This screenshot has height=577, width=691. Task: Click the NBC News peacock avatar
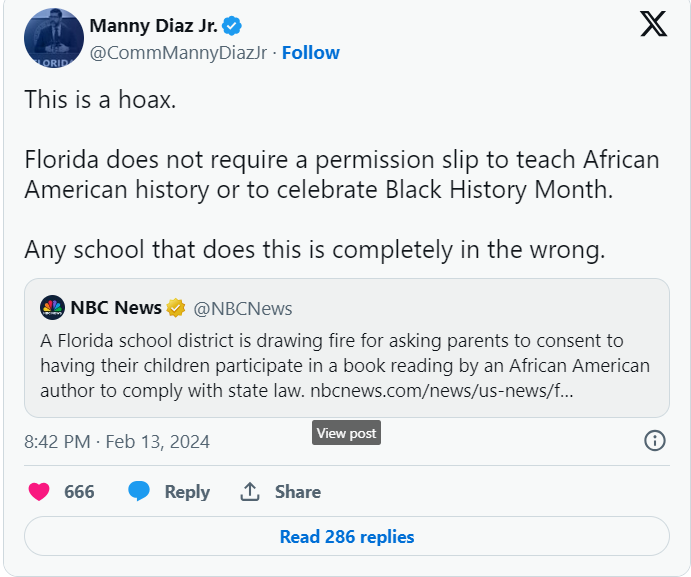point(52,307)
